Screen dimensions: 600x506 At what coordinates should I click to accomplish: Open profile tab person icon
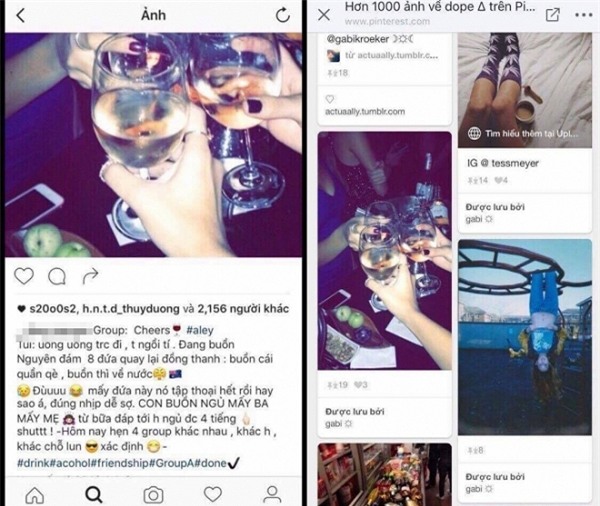click(272, 495)
